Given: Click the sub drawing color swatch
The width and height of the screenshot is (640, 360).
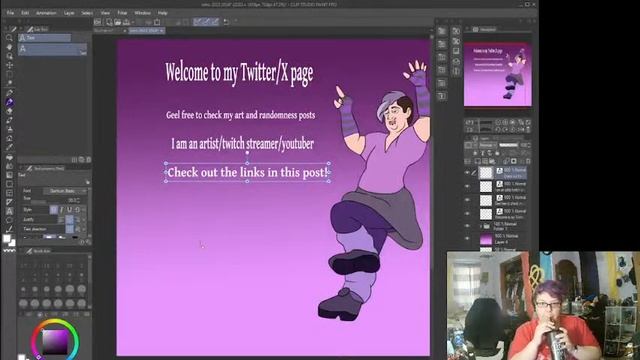Looking at the screenshot, I should tap(13, 243).
